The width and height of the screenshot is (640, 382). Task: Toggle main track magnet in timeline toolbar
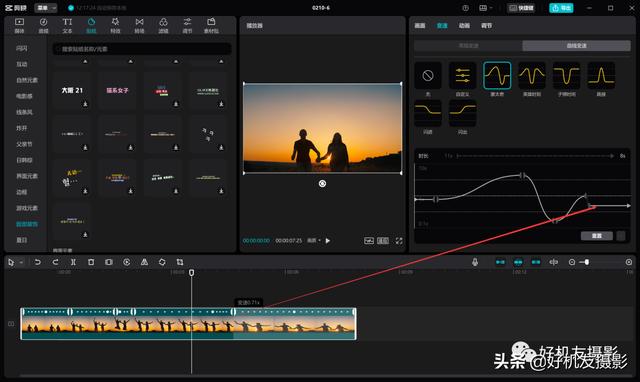coord(500,262)
